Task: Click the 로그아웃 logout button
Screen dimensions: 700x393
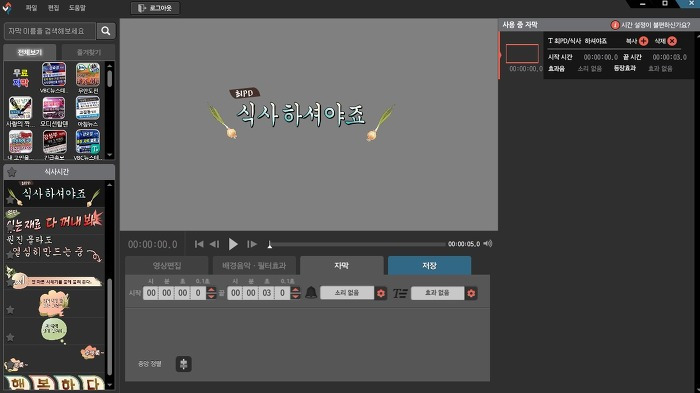Action: click(x=155, y=8)
